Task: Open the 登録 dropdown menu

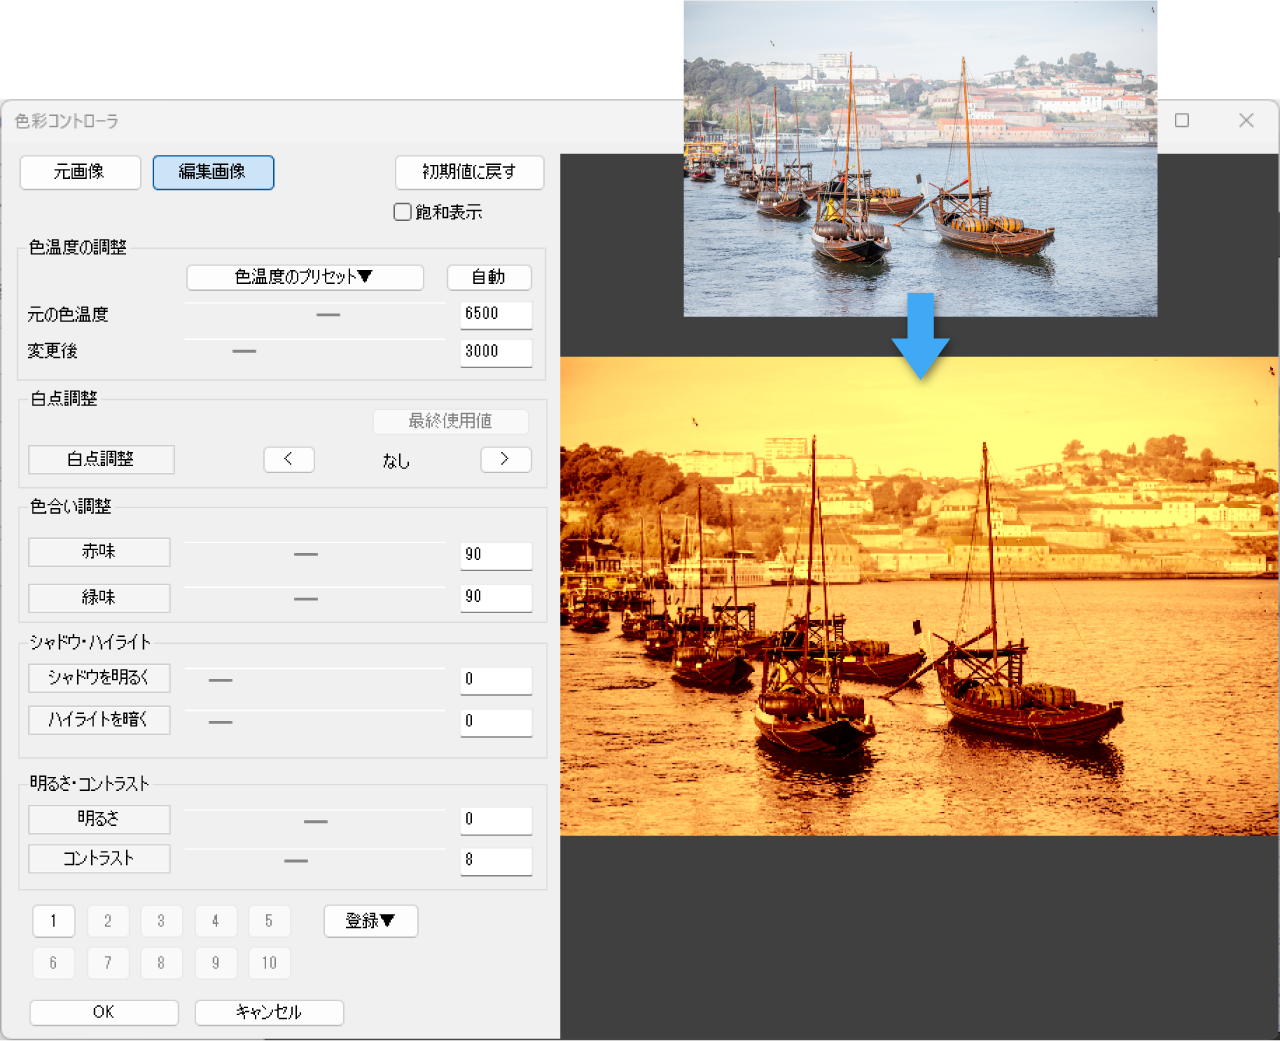Action: pyautogui.click(x=370, y=921)
